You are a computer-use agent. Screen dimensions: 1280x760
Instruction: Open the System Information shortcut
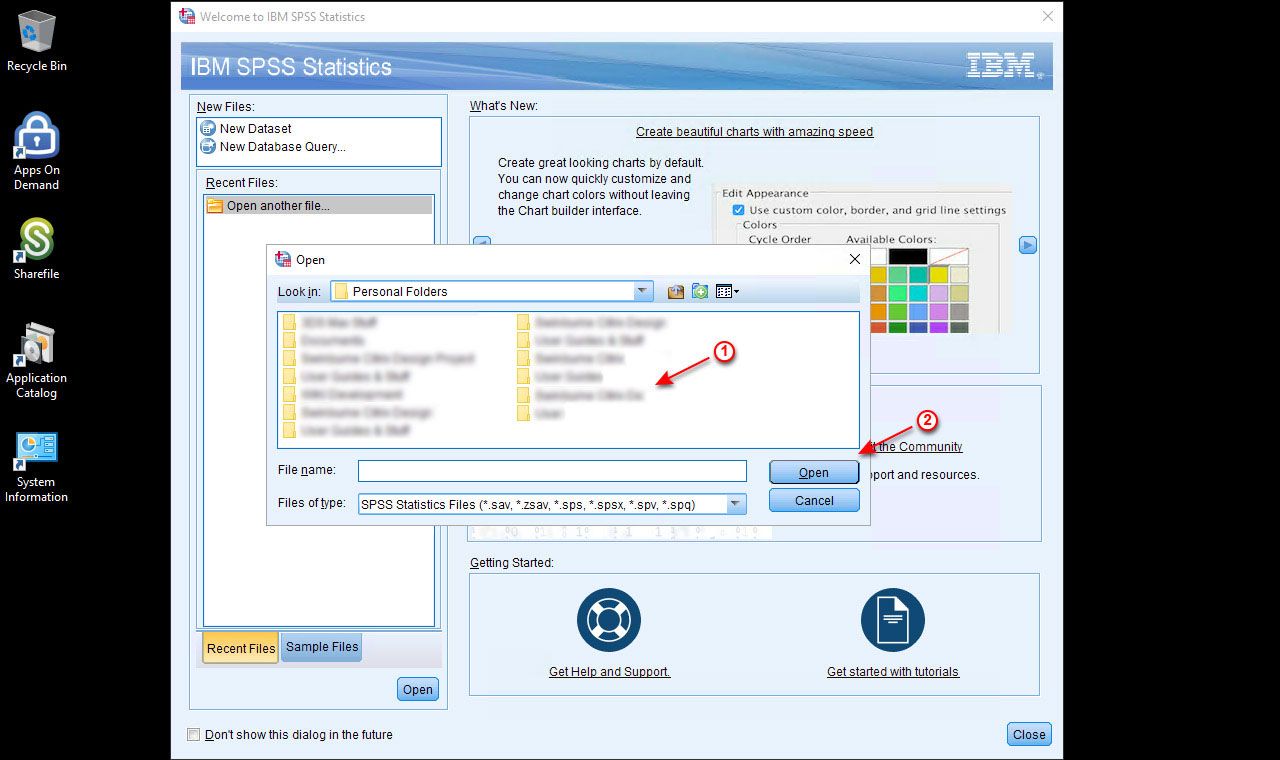tap(37, 452)
